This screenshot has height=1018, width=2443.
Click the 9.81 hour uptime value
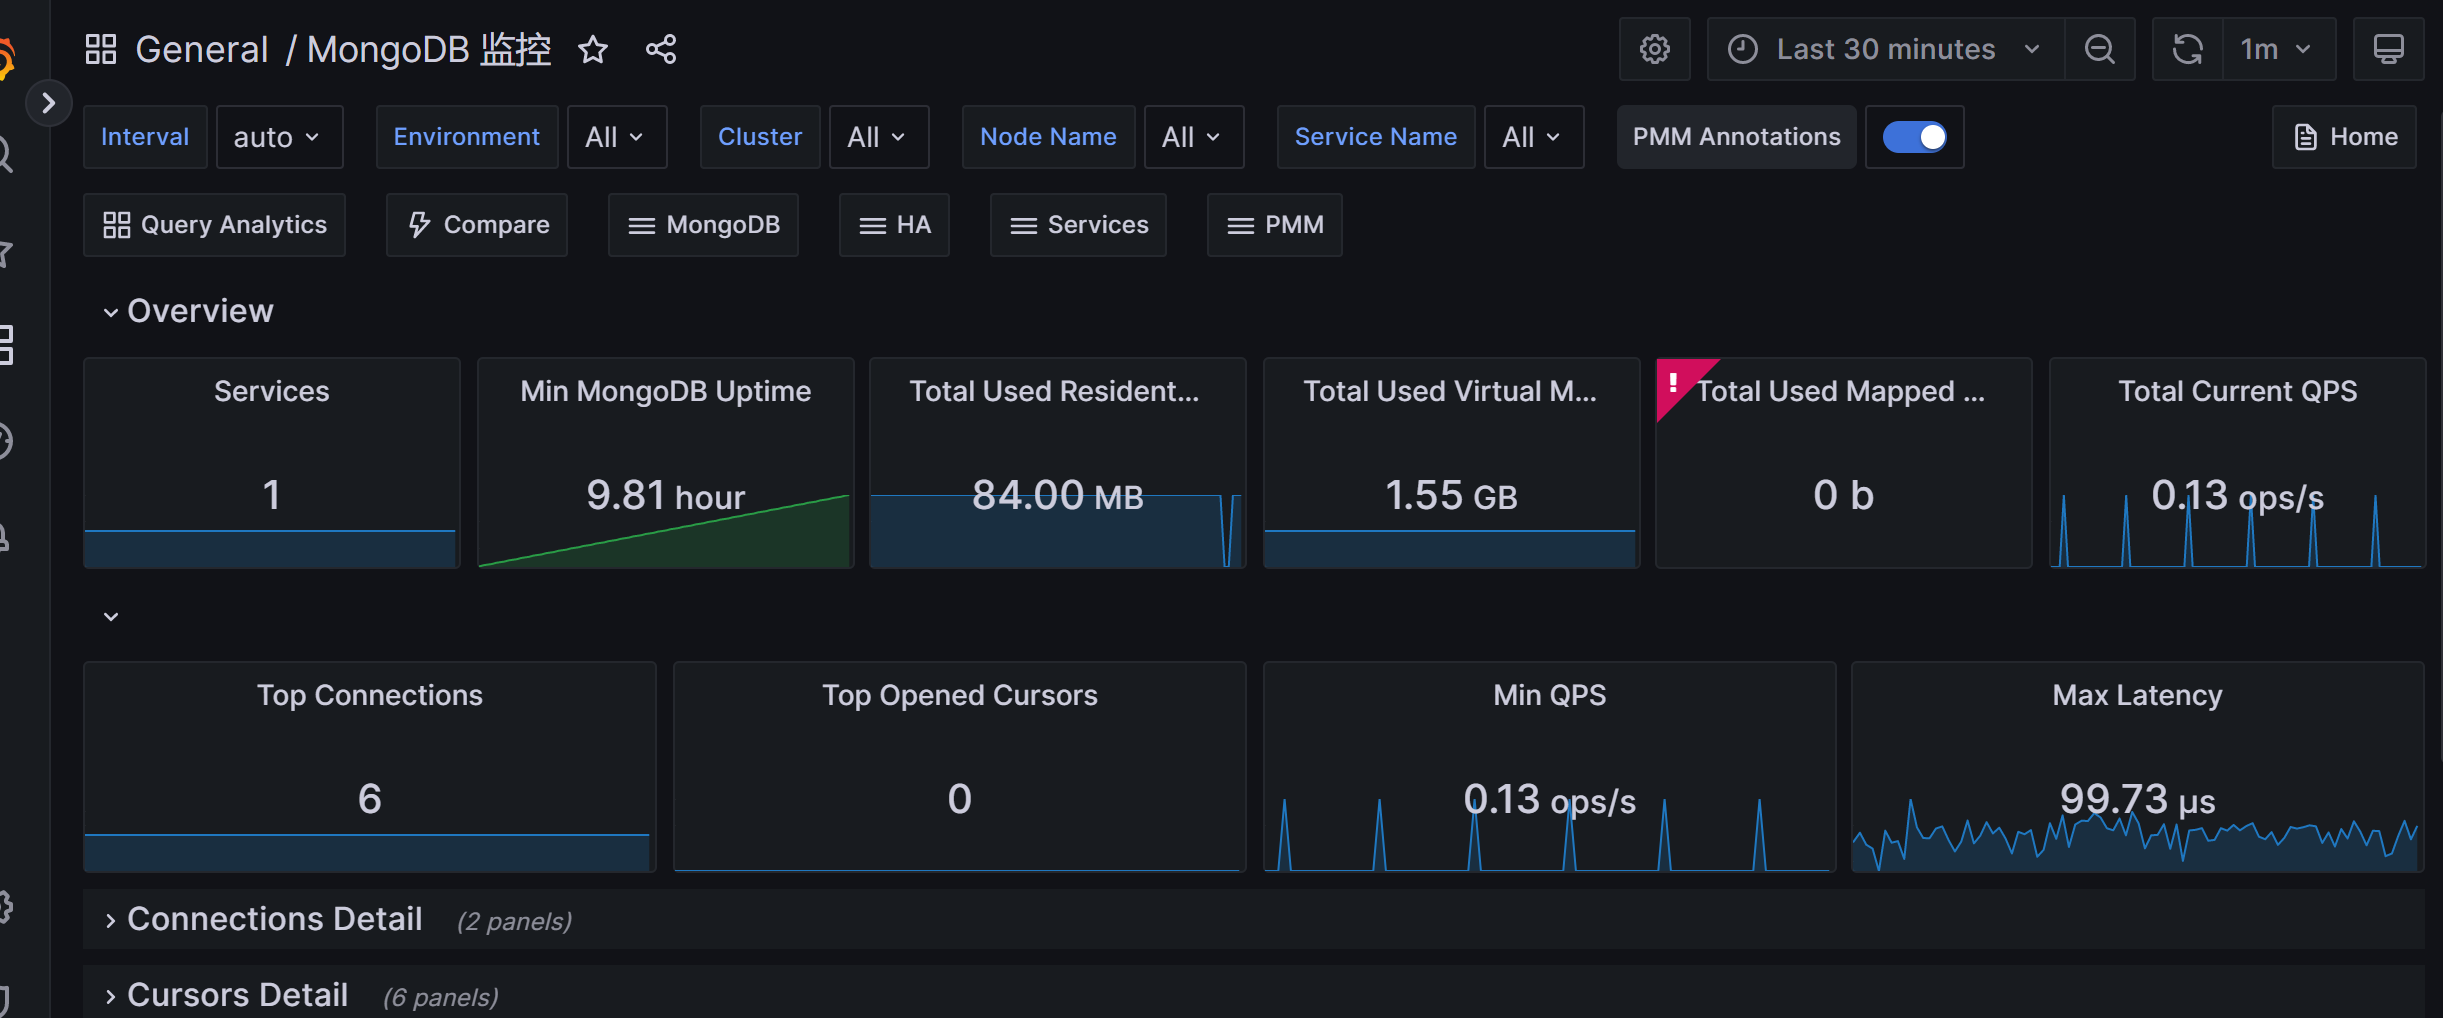pos(666,495)
